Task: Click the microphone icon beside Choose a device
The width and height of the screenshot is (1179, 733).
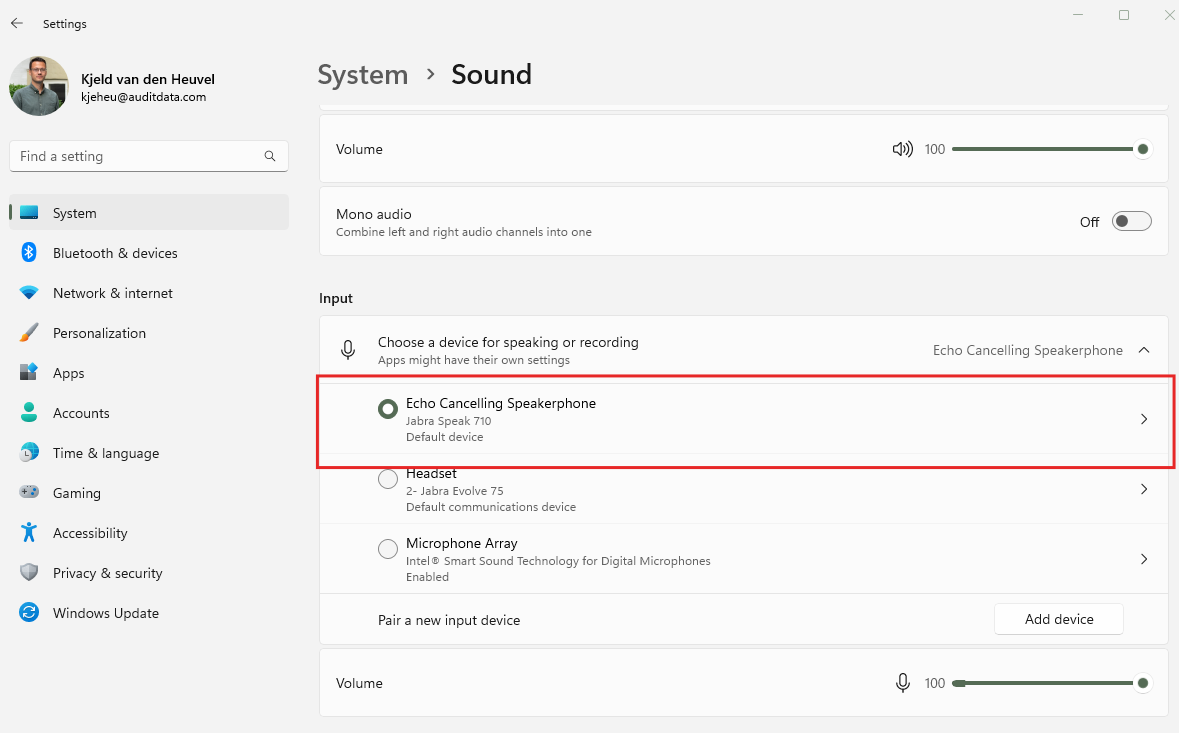Action: click(x=348, y=350)
